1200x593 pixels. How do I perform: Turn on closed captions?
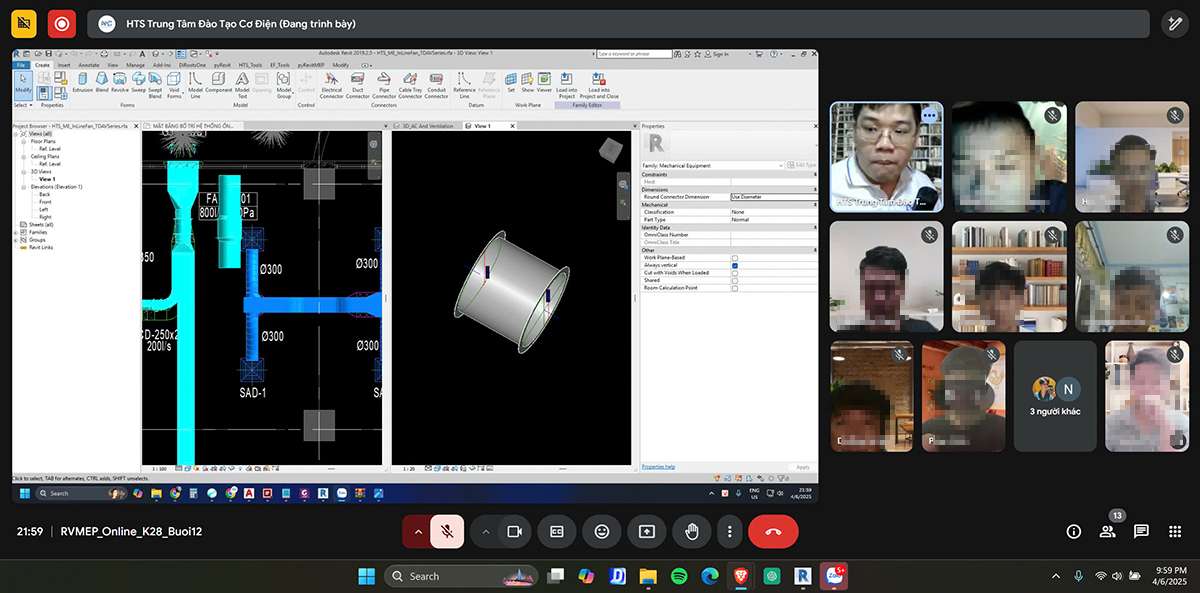557,532
